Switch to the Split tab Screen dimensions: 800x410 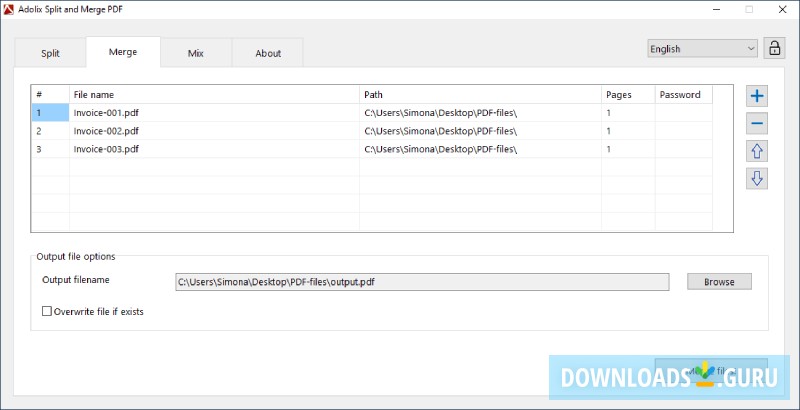50,53
